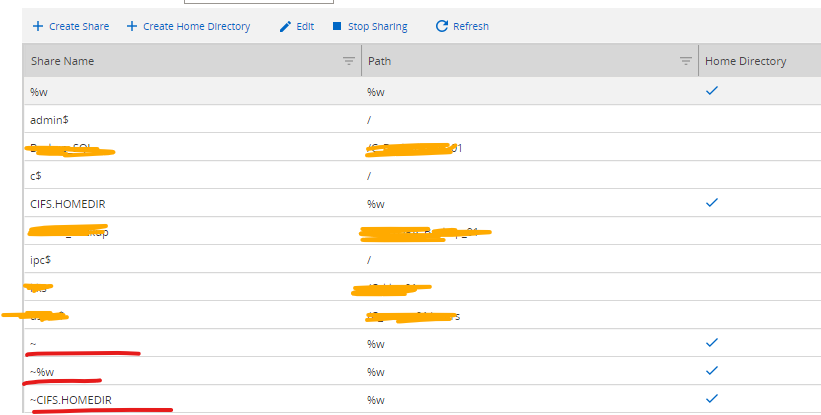Image resolution: width=821 pixels, height=415 pixels.
Task: Select the ~%w share name
Action: pyautogui.click(x=41, y=371)
